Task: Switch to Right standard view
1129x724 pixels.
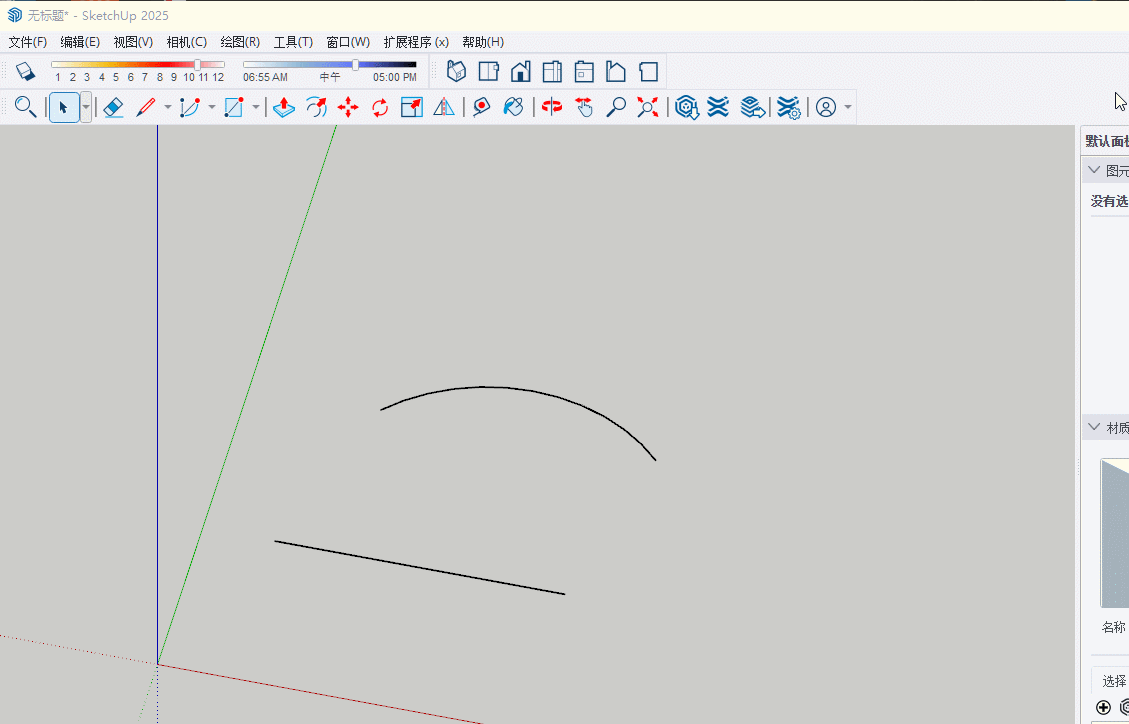Action: click(552, 71)
